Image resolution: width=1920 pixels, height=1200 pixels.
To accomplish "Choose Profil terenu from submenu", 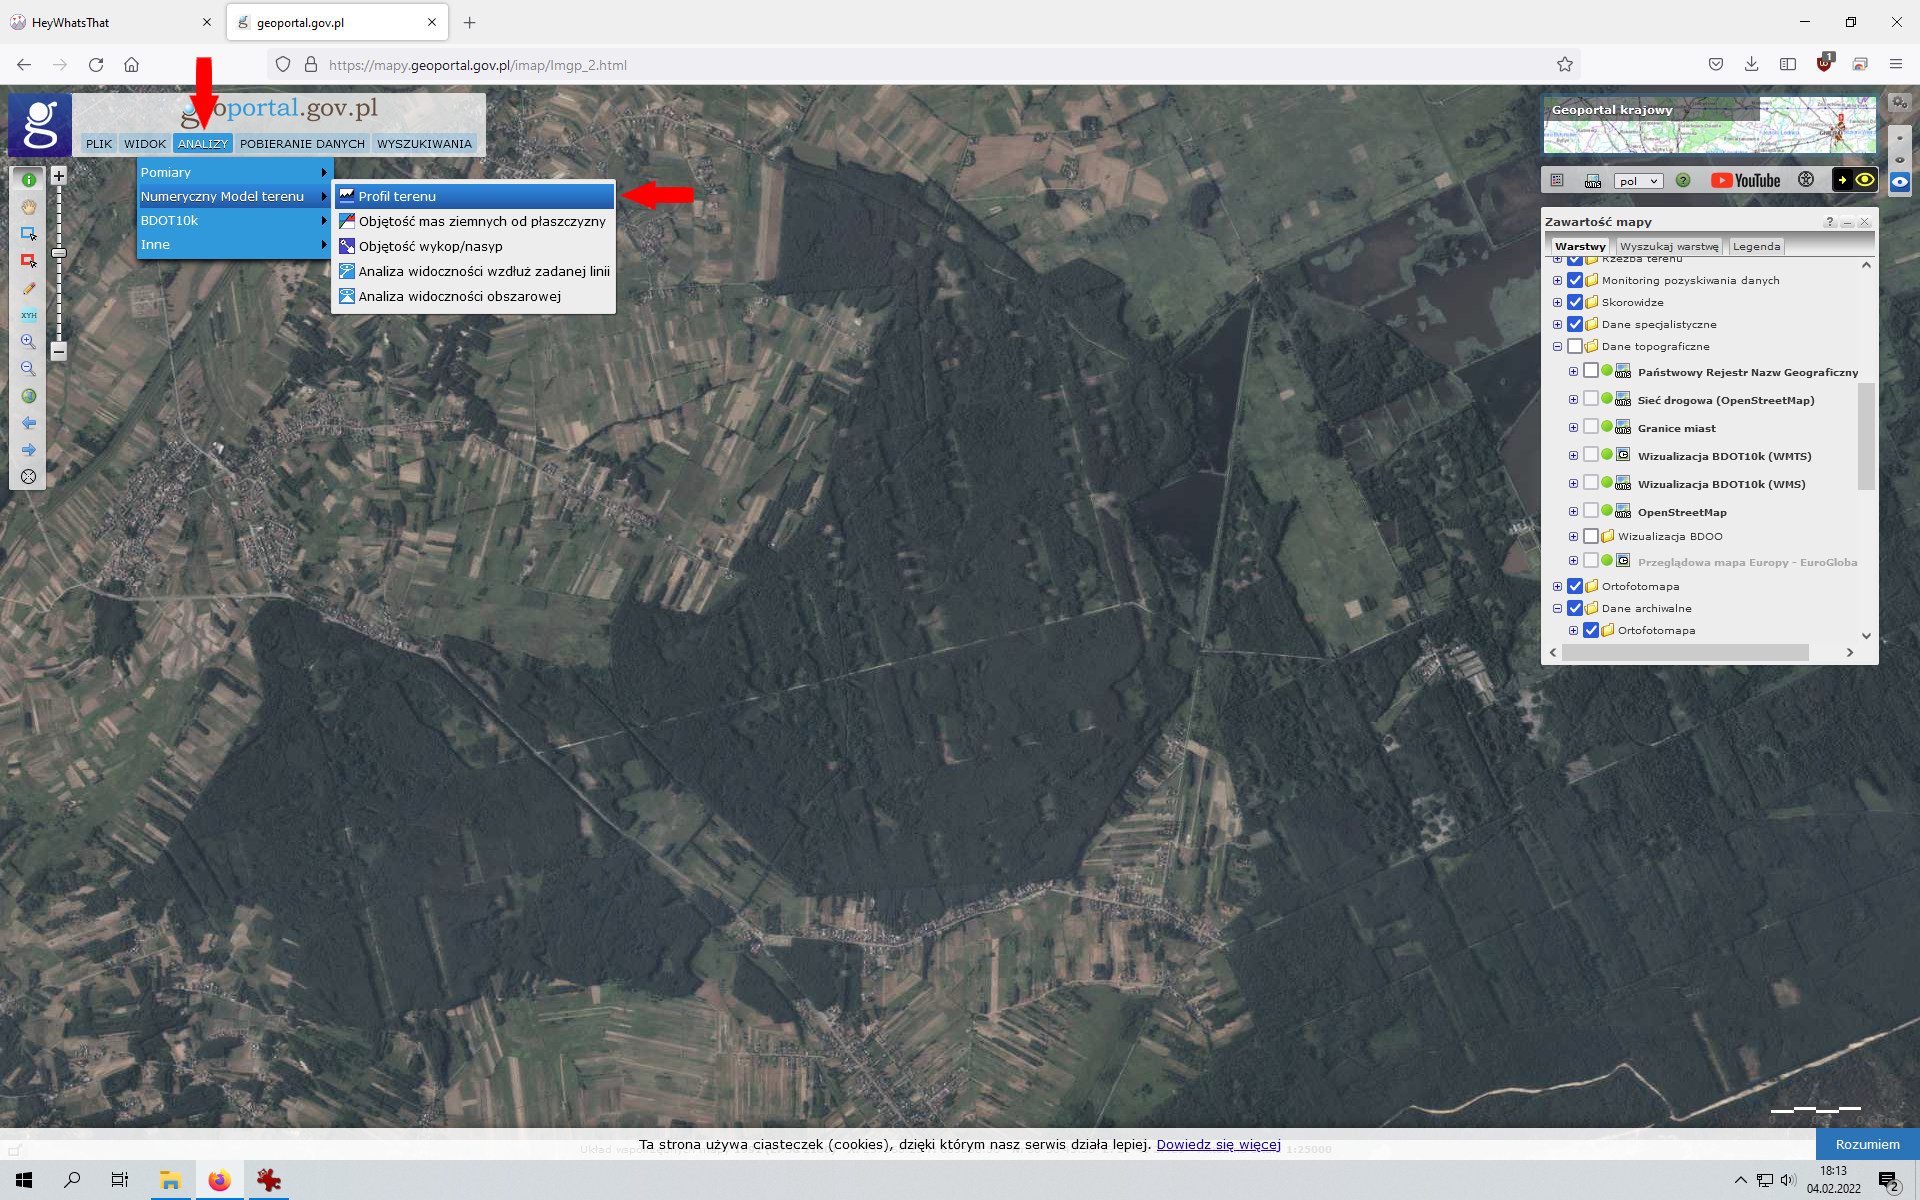I will pyautogui.click(x=397, y=196).
